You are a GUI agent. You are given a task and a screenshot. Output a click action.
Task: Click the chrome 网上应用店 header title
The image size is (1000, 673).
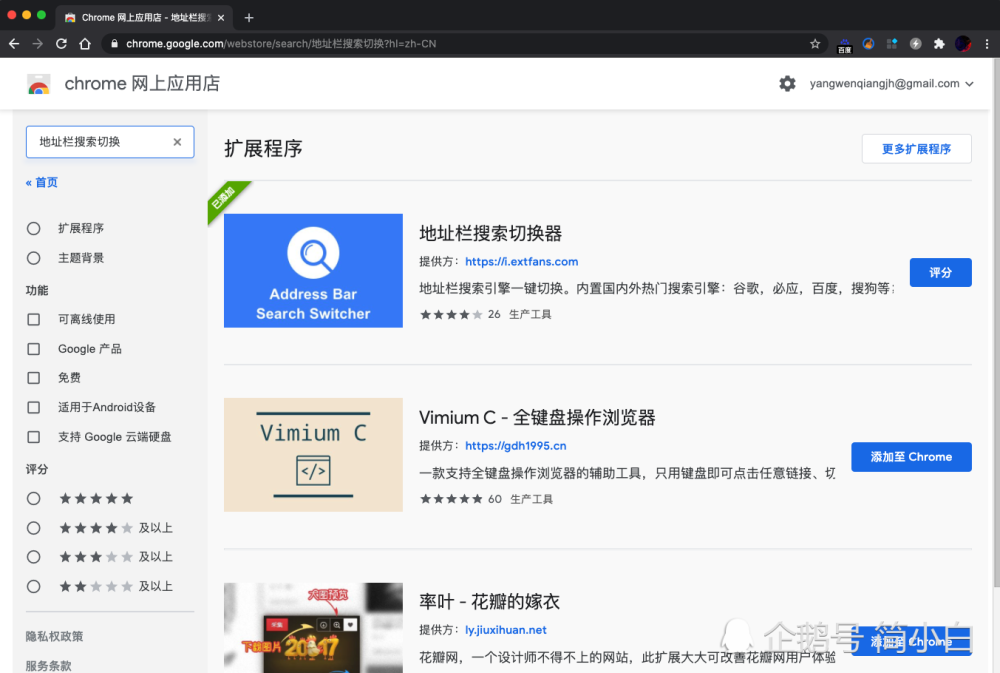[x=142, y=84]
